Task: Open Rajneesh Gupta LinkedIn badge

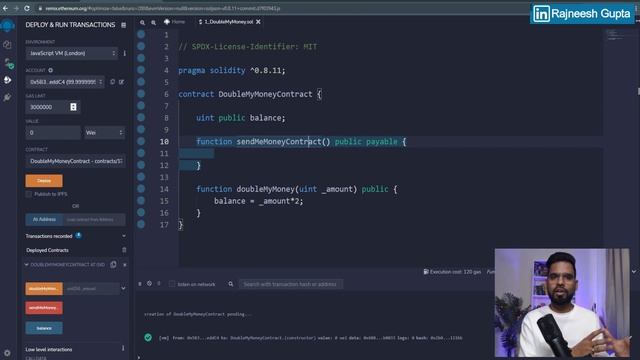Action: coord(582,14)
